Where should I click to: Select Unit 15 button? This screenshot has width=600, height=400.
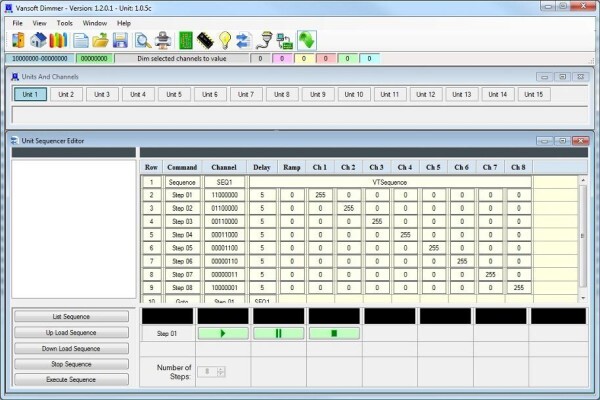(534, 94)
